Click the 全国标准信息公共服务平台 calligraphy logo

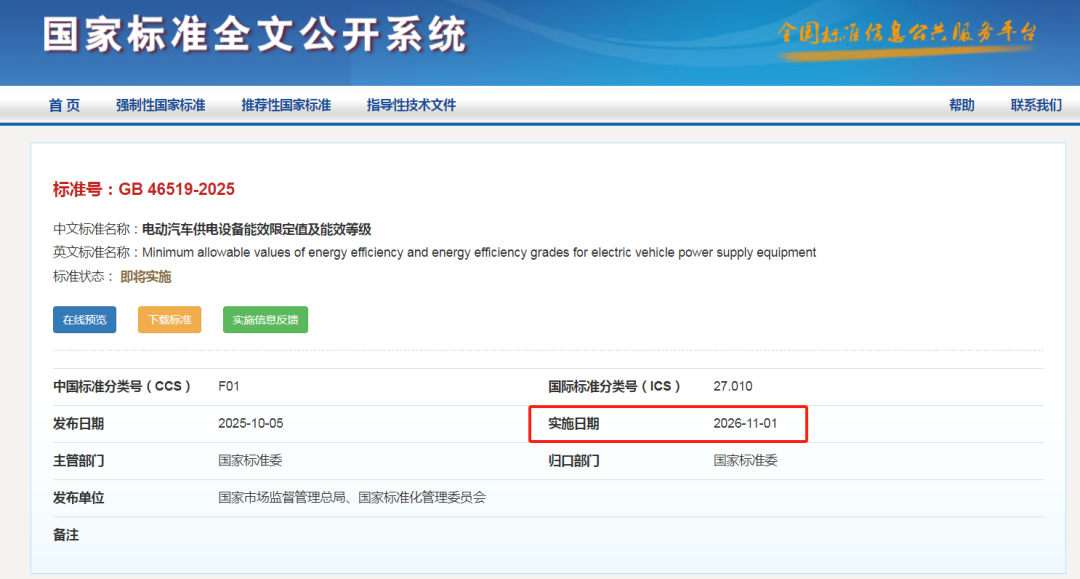tap(908, 34)
